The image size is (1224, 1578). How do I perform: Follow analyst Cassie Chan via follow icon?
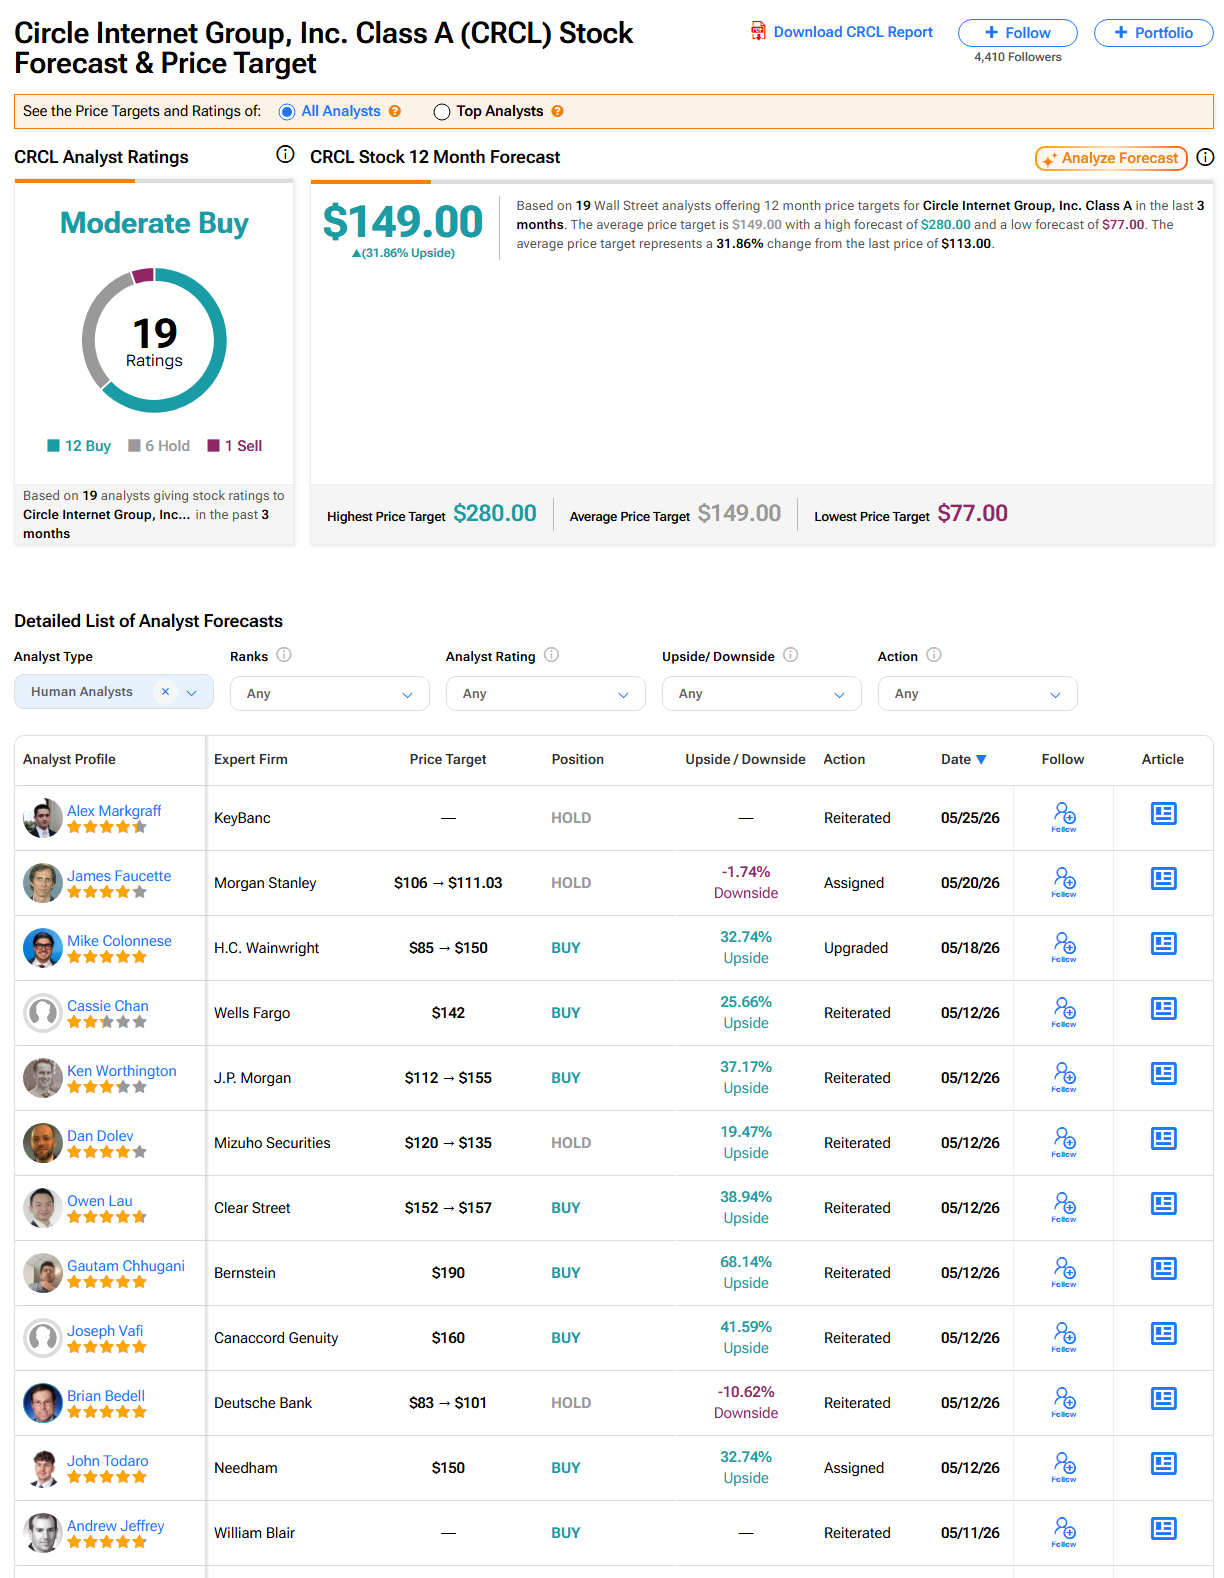(1064, 1012)
